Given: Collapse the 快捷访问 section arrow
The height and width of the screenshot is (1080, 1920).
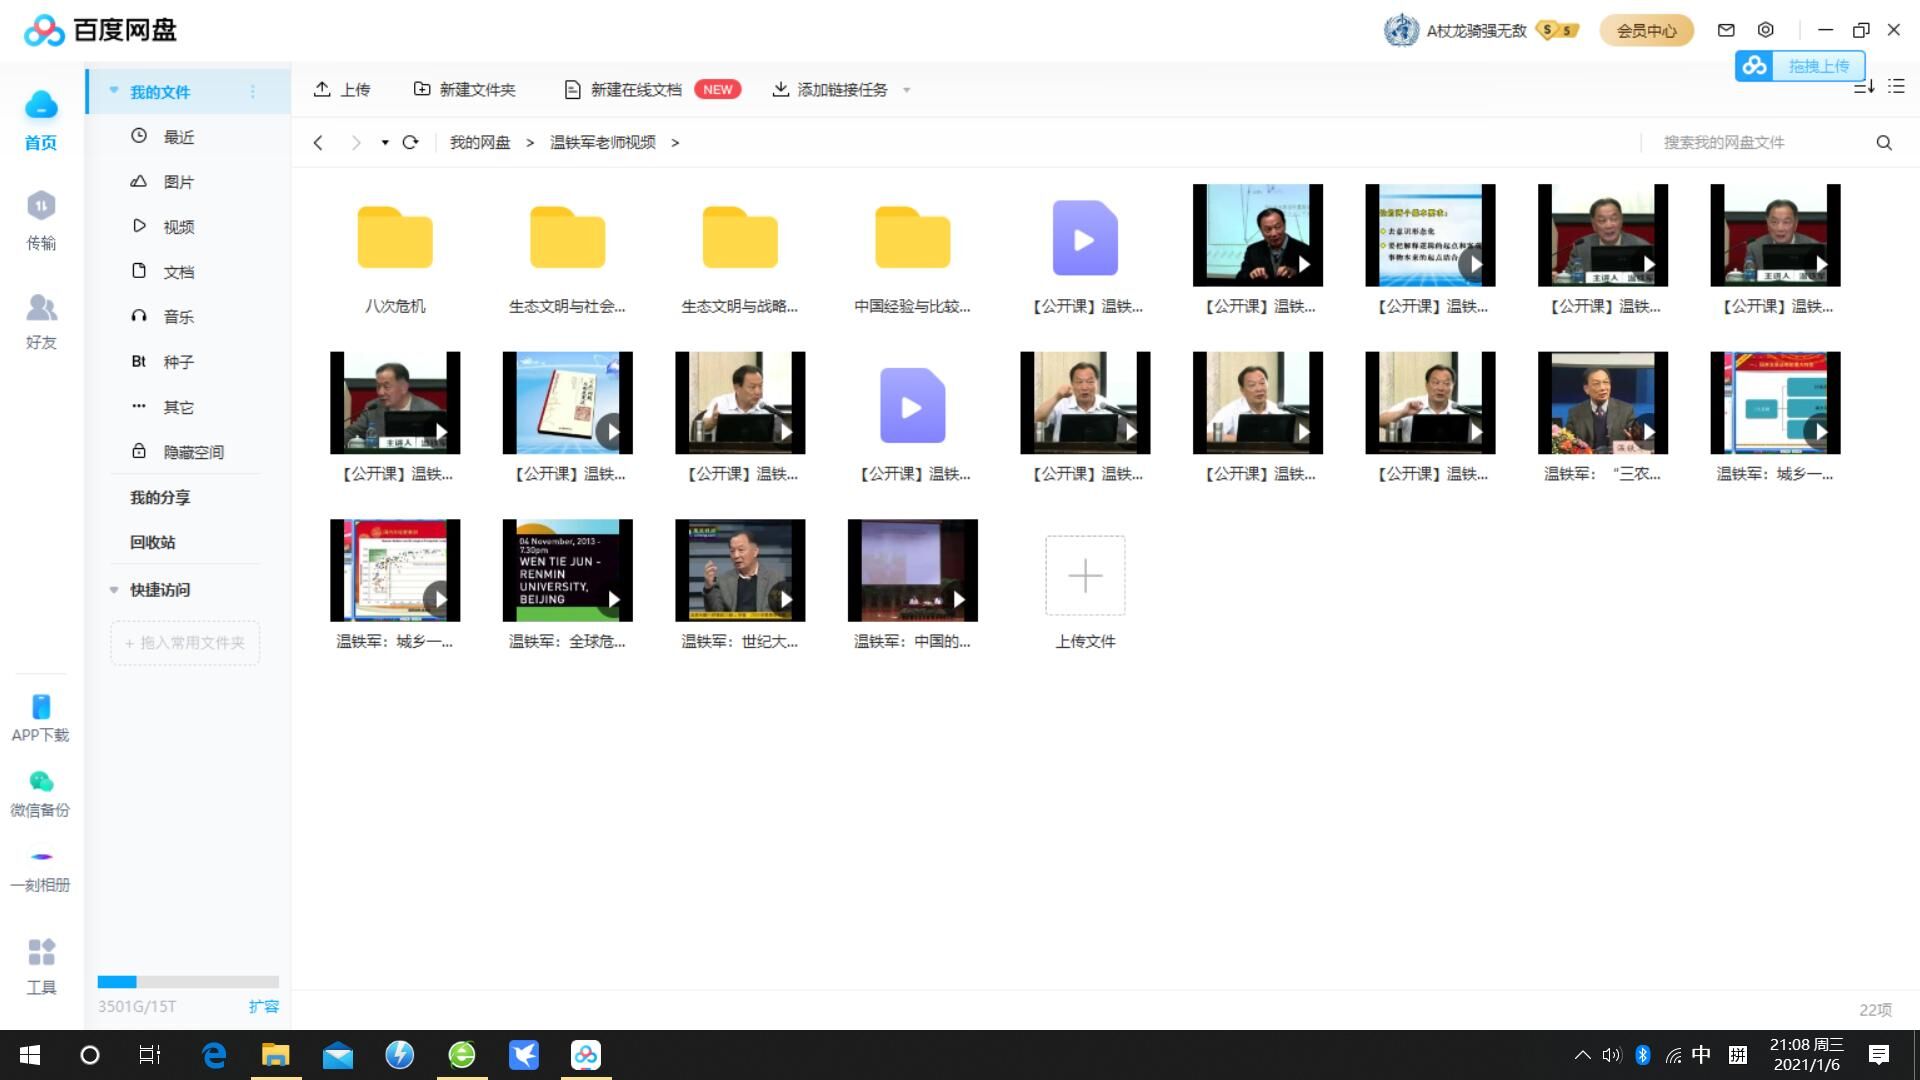Looking at the screenshot, I should point(114,590).
